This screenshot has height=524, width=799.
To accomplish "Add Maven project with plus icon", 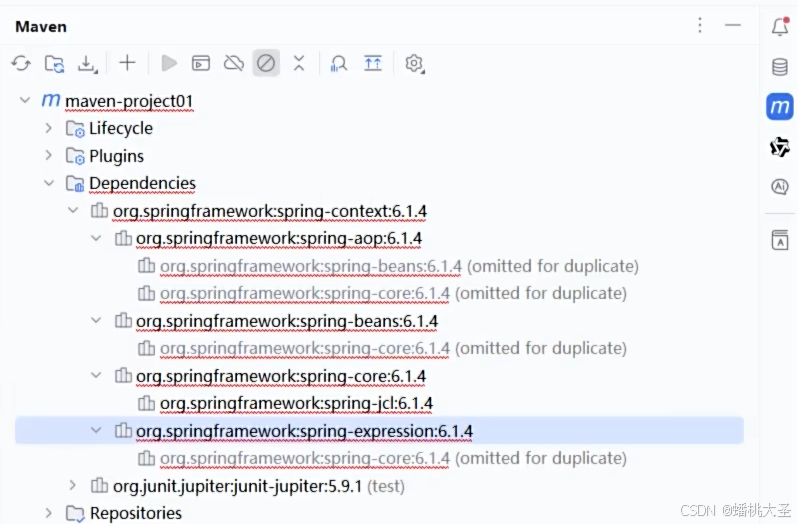I will click(x=127, y=63).
